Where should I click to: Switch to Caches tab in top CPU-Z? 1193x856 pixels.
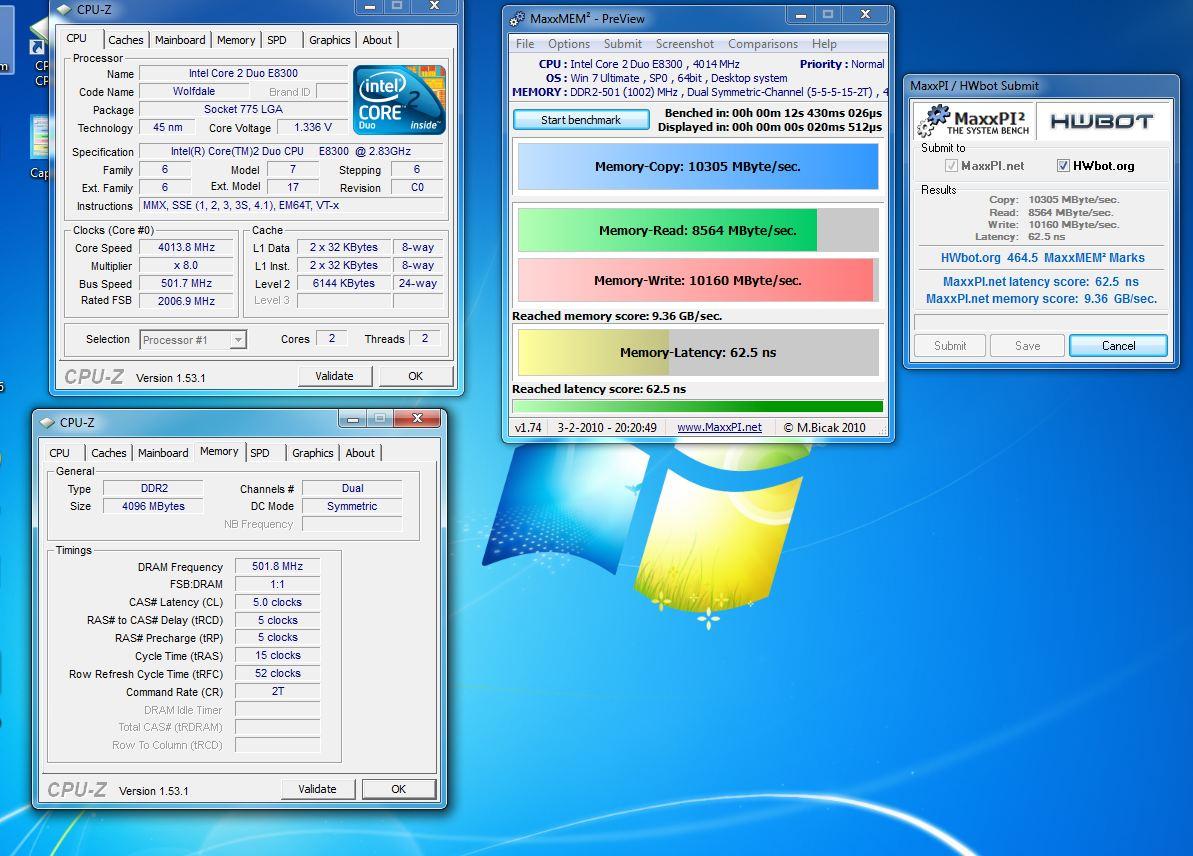[126, 40]
